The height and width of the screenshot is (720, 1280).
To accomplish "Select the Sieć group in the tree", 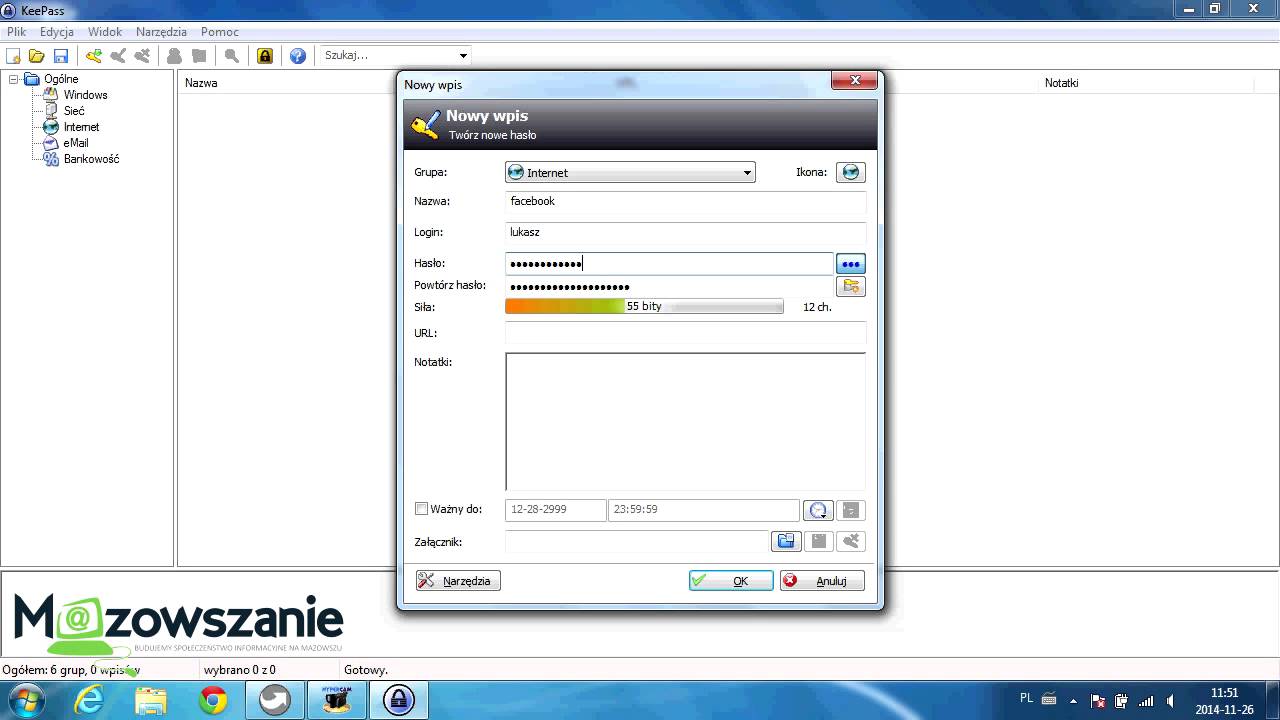I will click(74, 111).
